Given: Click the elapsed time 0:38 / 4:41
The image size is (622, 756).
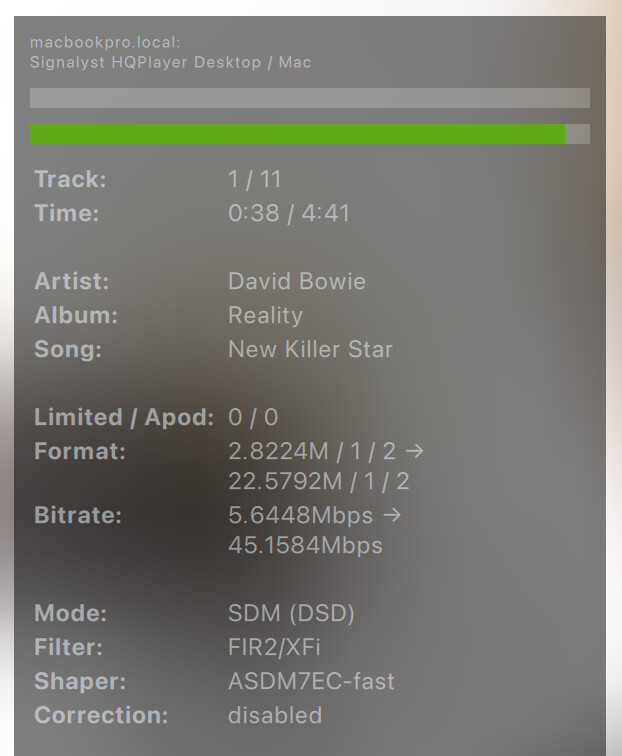Looking at the screenshot, I should 289,213.
